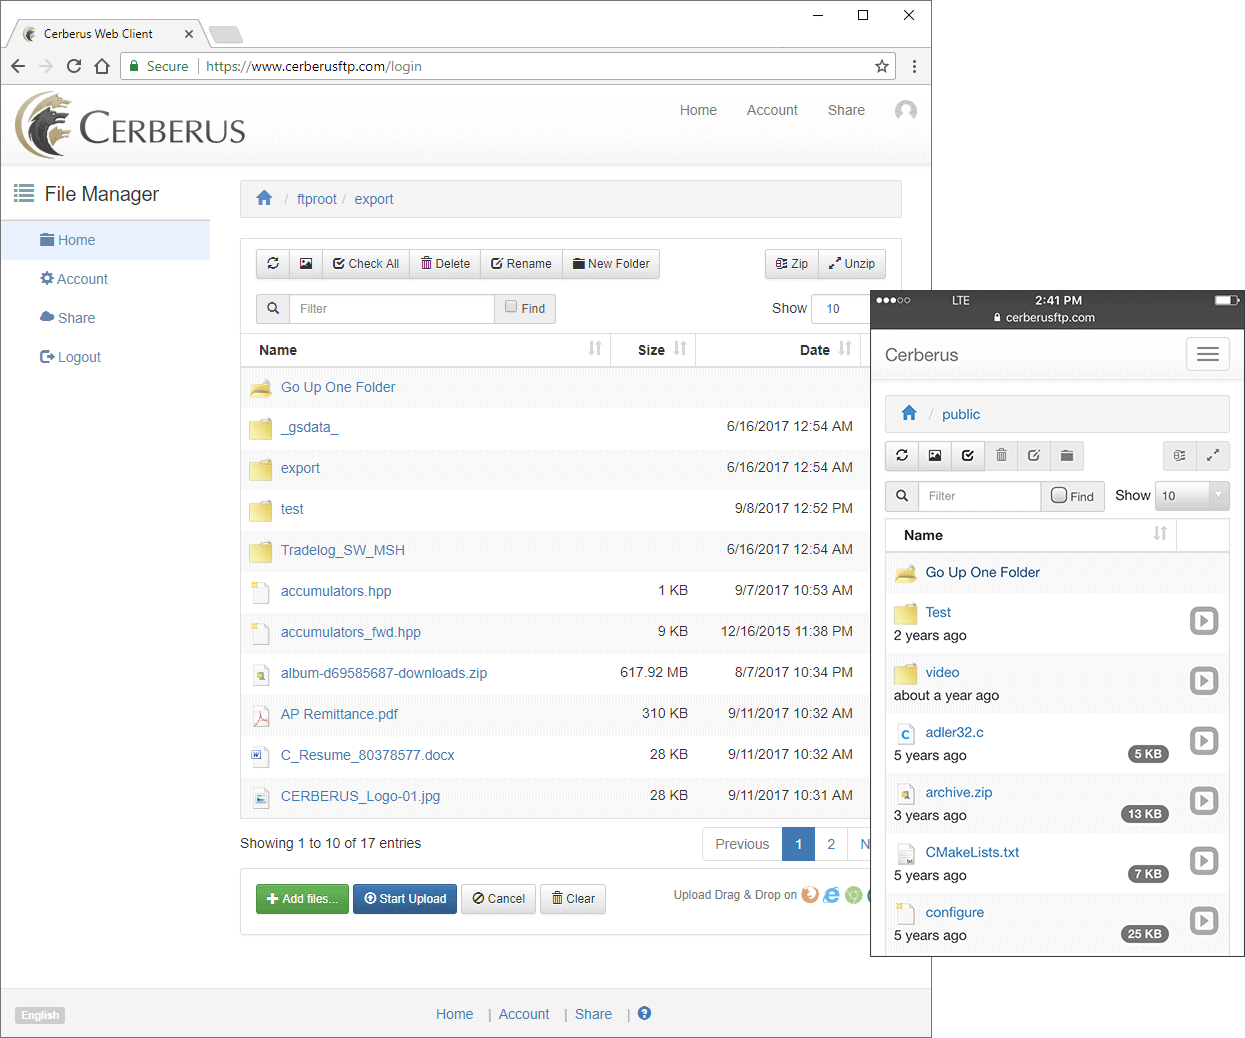The height and width of the screenshot is (1038, 1245).
Task: Toggle Check All to select files
Action: [x=366, y=263]
